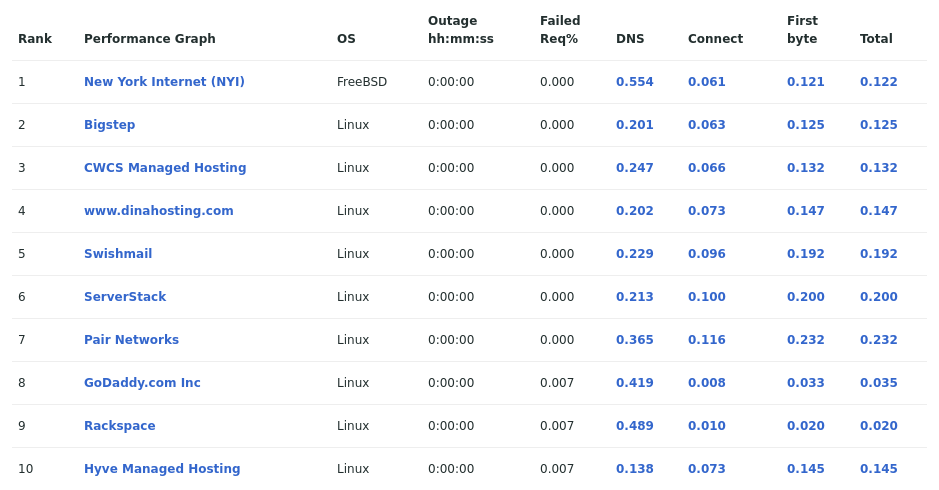
Task: Open www.dinahosting.com link
Action: tap(159, 211)
